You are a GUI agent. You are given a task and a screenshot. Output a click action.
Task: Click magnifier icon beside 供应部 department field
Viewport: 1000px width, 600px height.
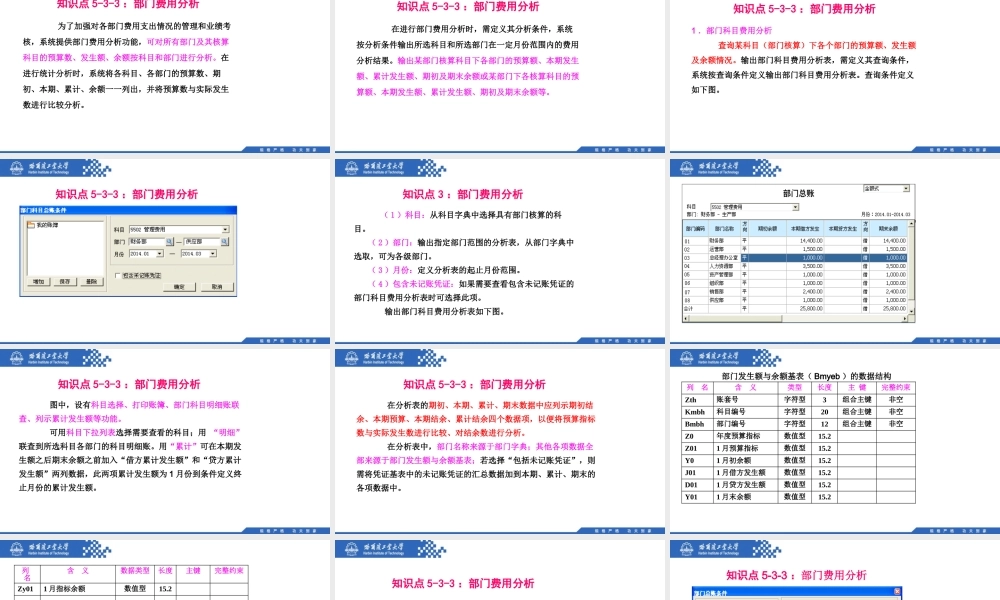coord(226,242)
